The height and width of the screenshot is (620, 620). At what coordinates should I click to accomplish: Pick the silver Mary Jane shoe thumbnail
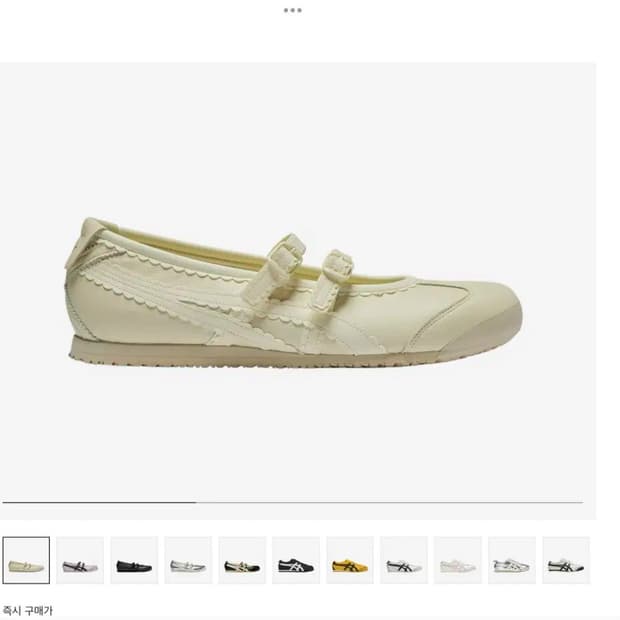(x=188, y=560)
